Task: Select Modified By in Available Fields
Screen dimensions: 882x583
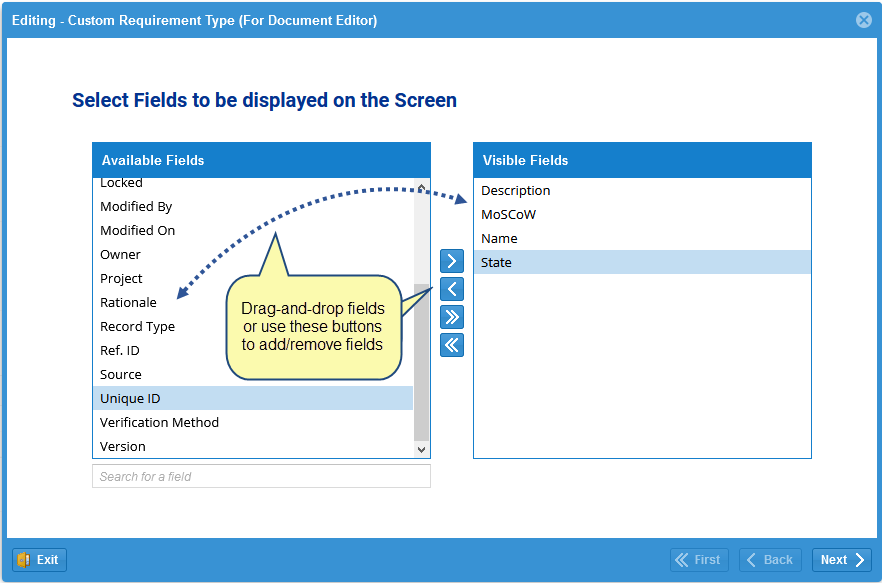Action: (x=253, y=207)
